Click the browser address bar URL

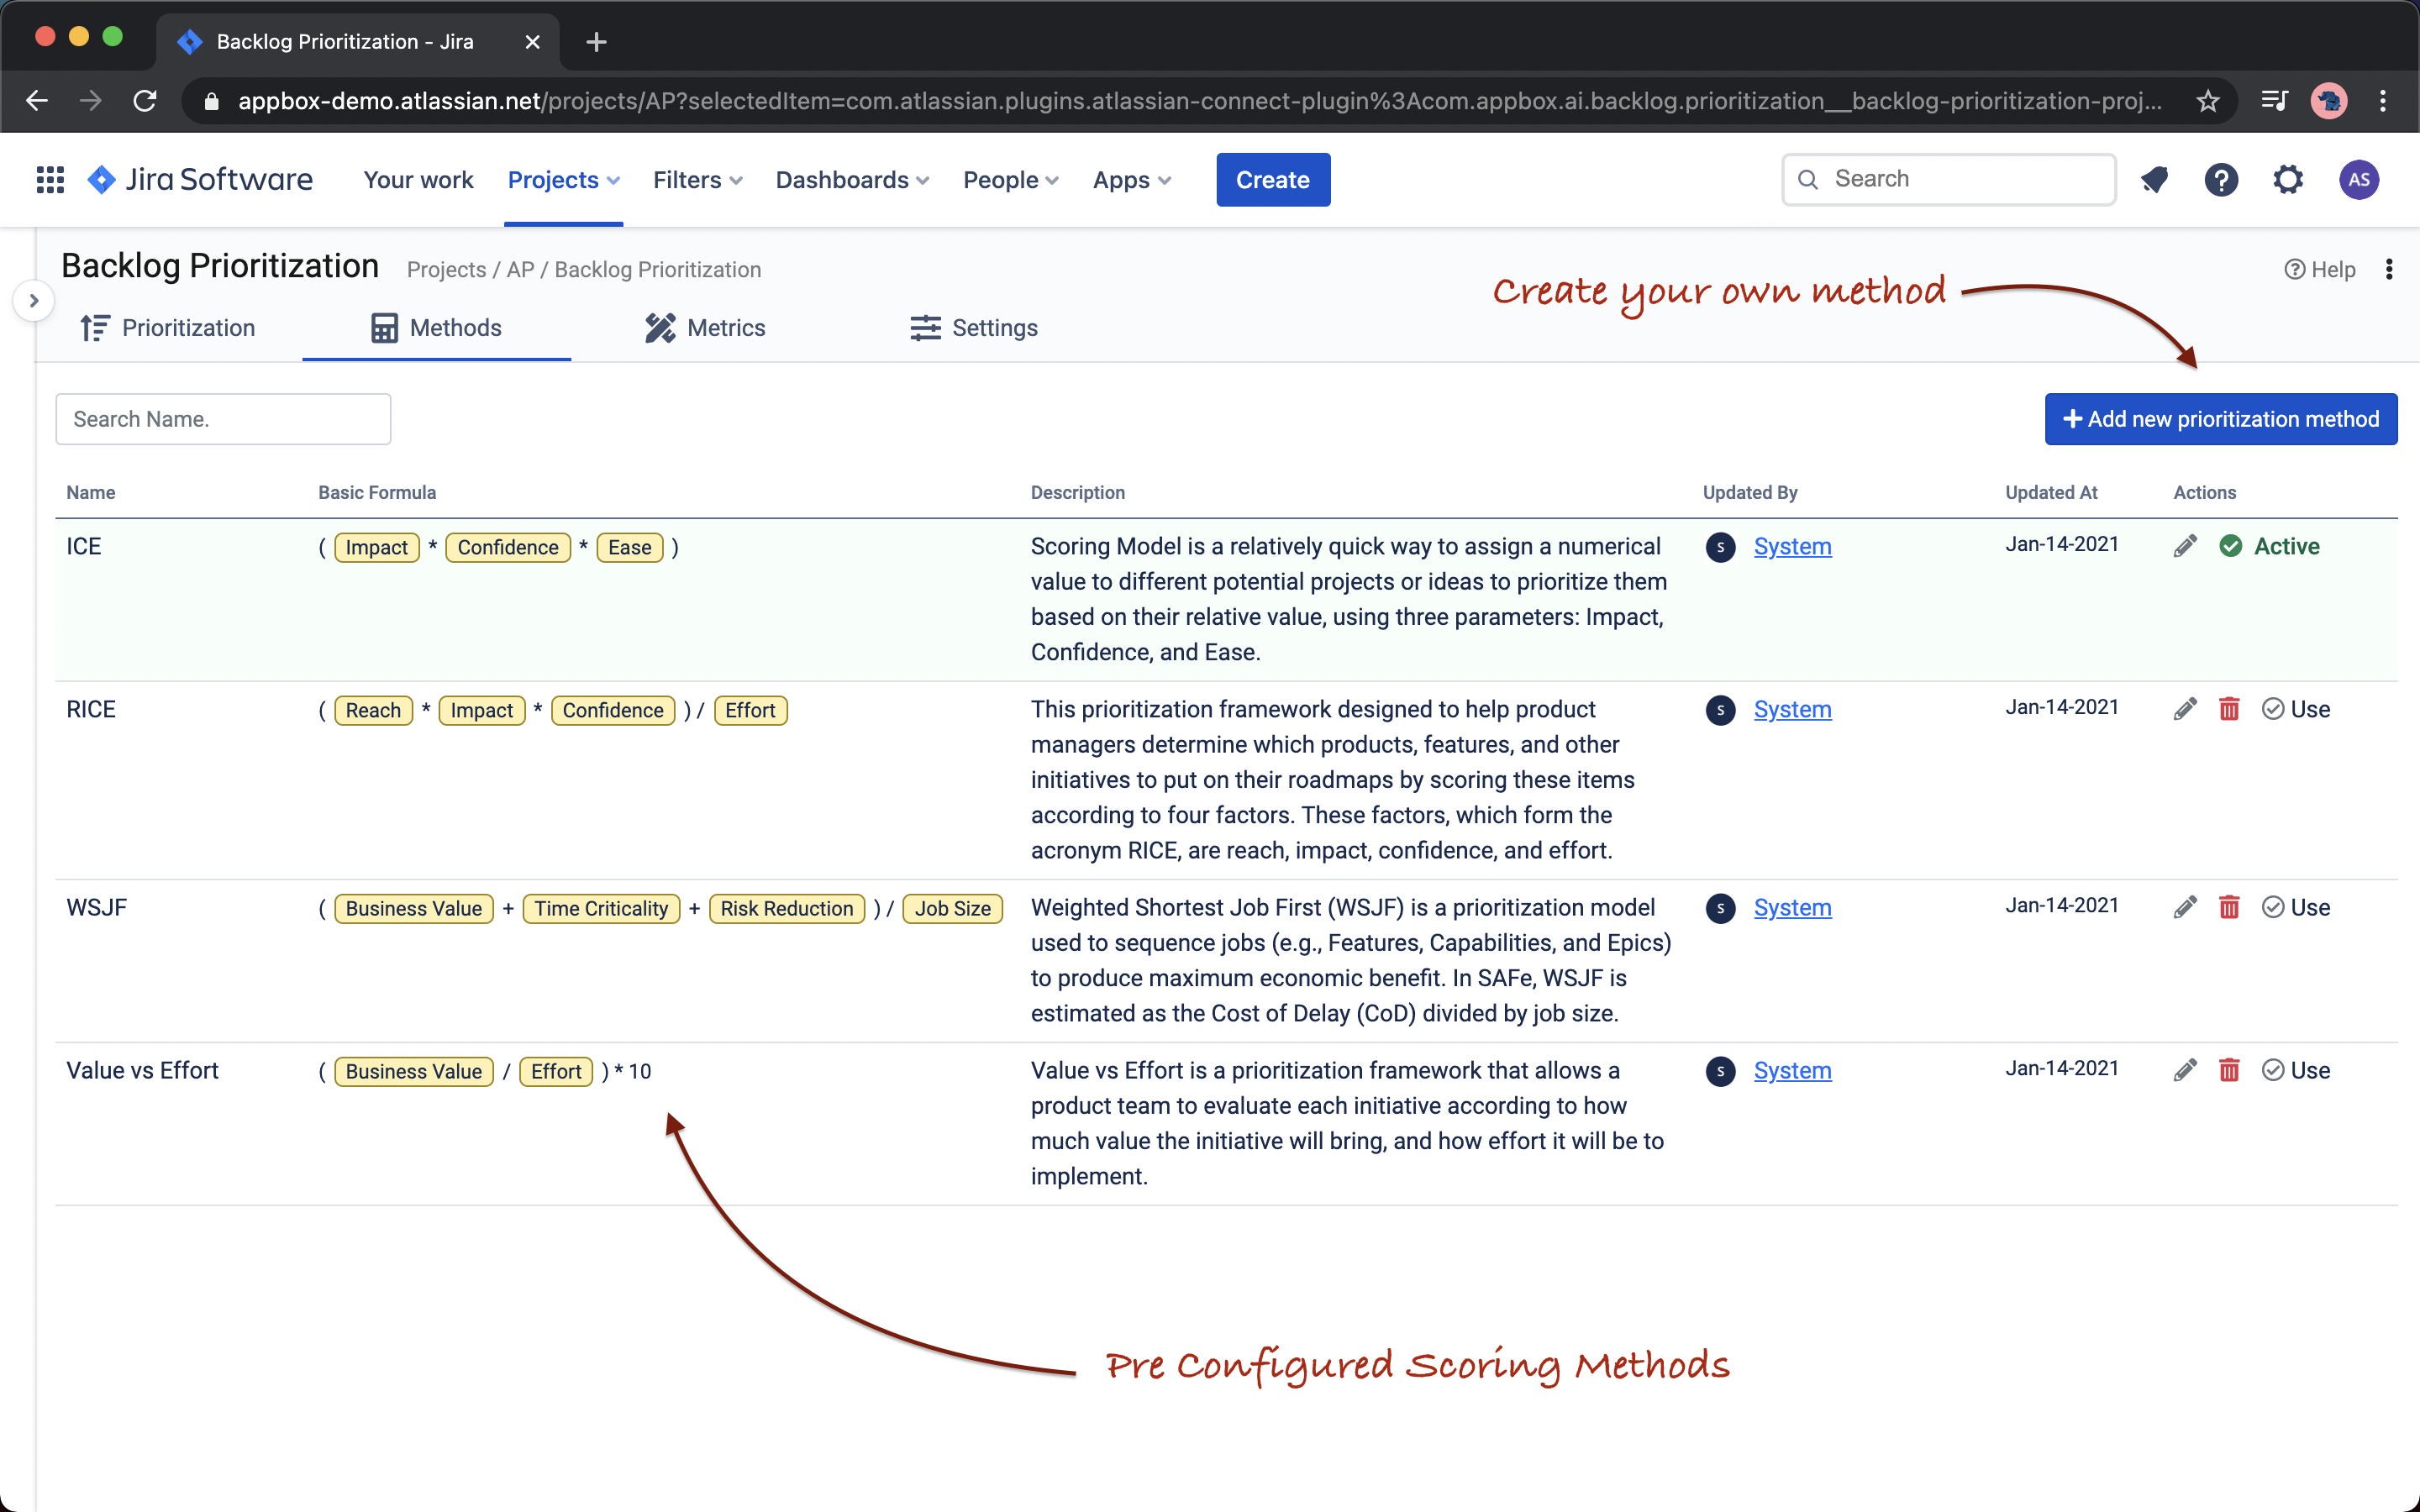click(1200, 101)
